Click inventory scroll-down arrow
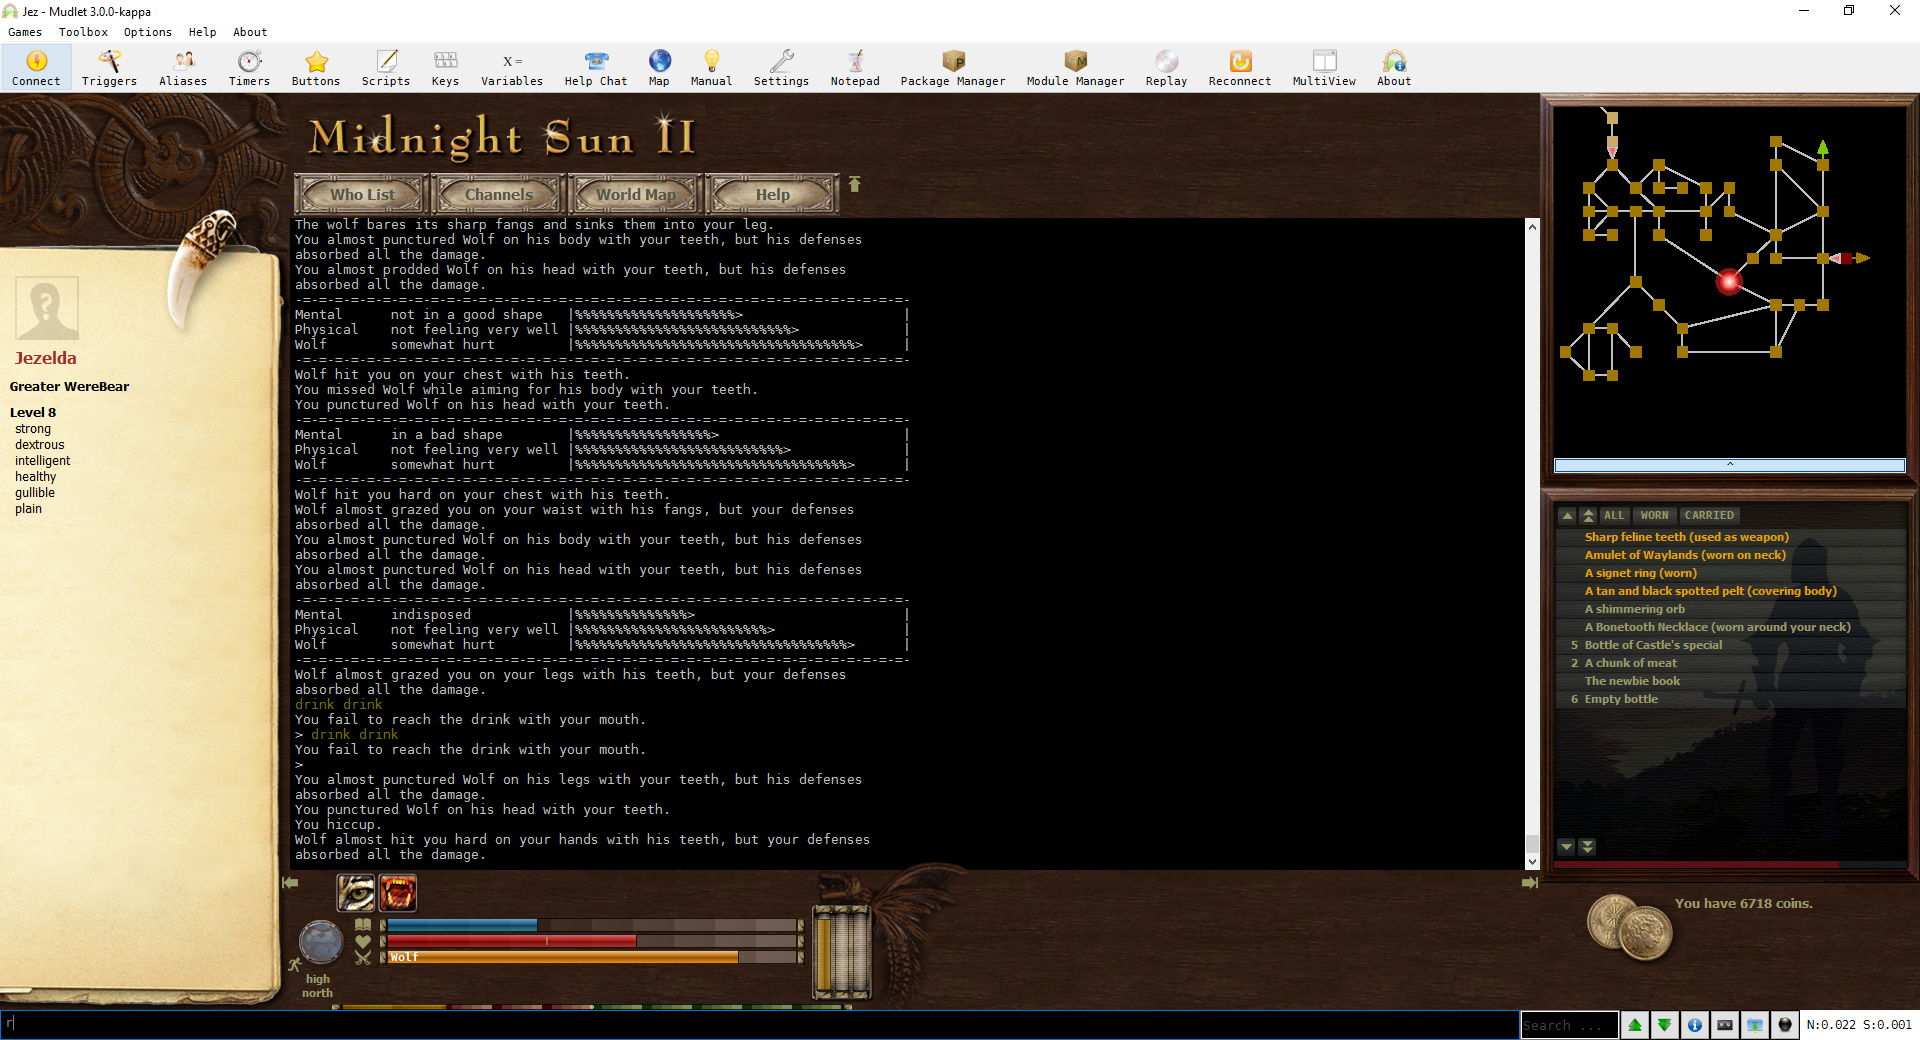Image resolution: width=1920 pixels, height=1040 pixels. coord(1566,847)
